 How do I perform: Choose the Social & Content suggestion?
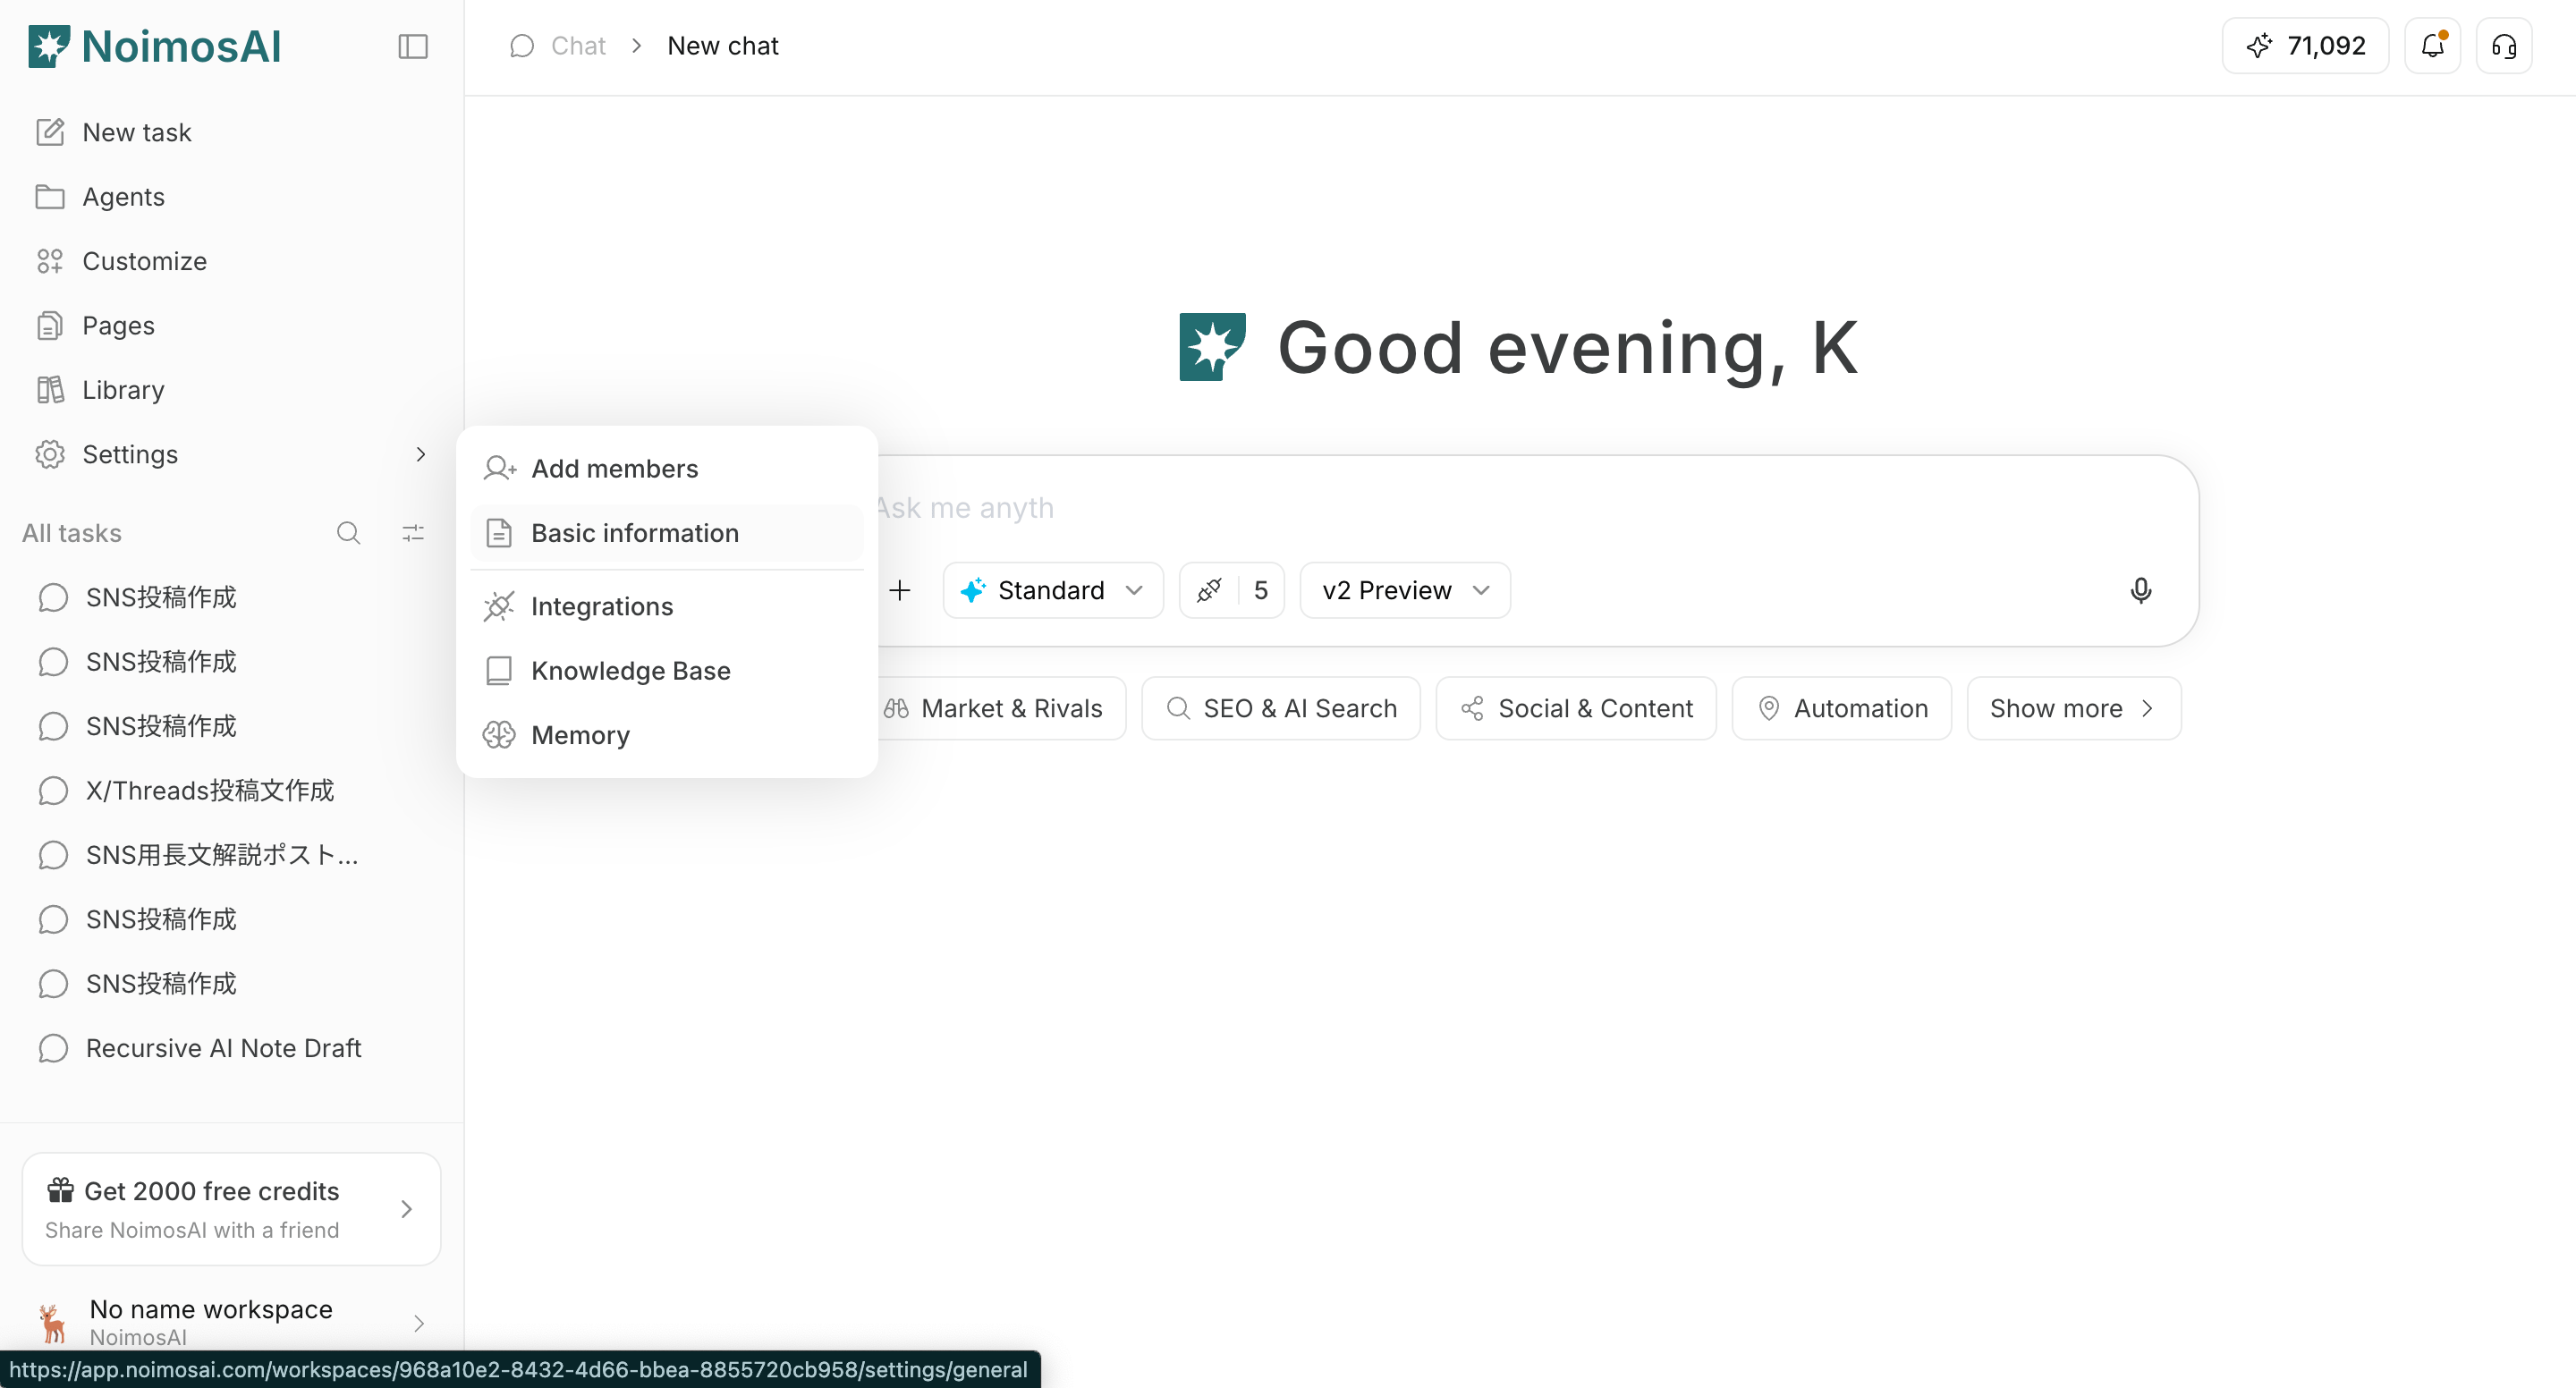[x=1576, y=708]
